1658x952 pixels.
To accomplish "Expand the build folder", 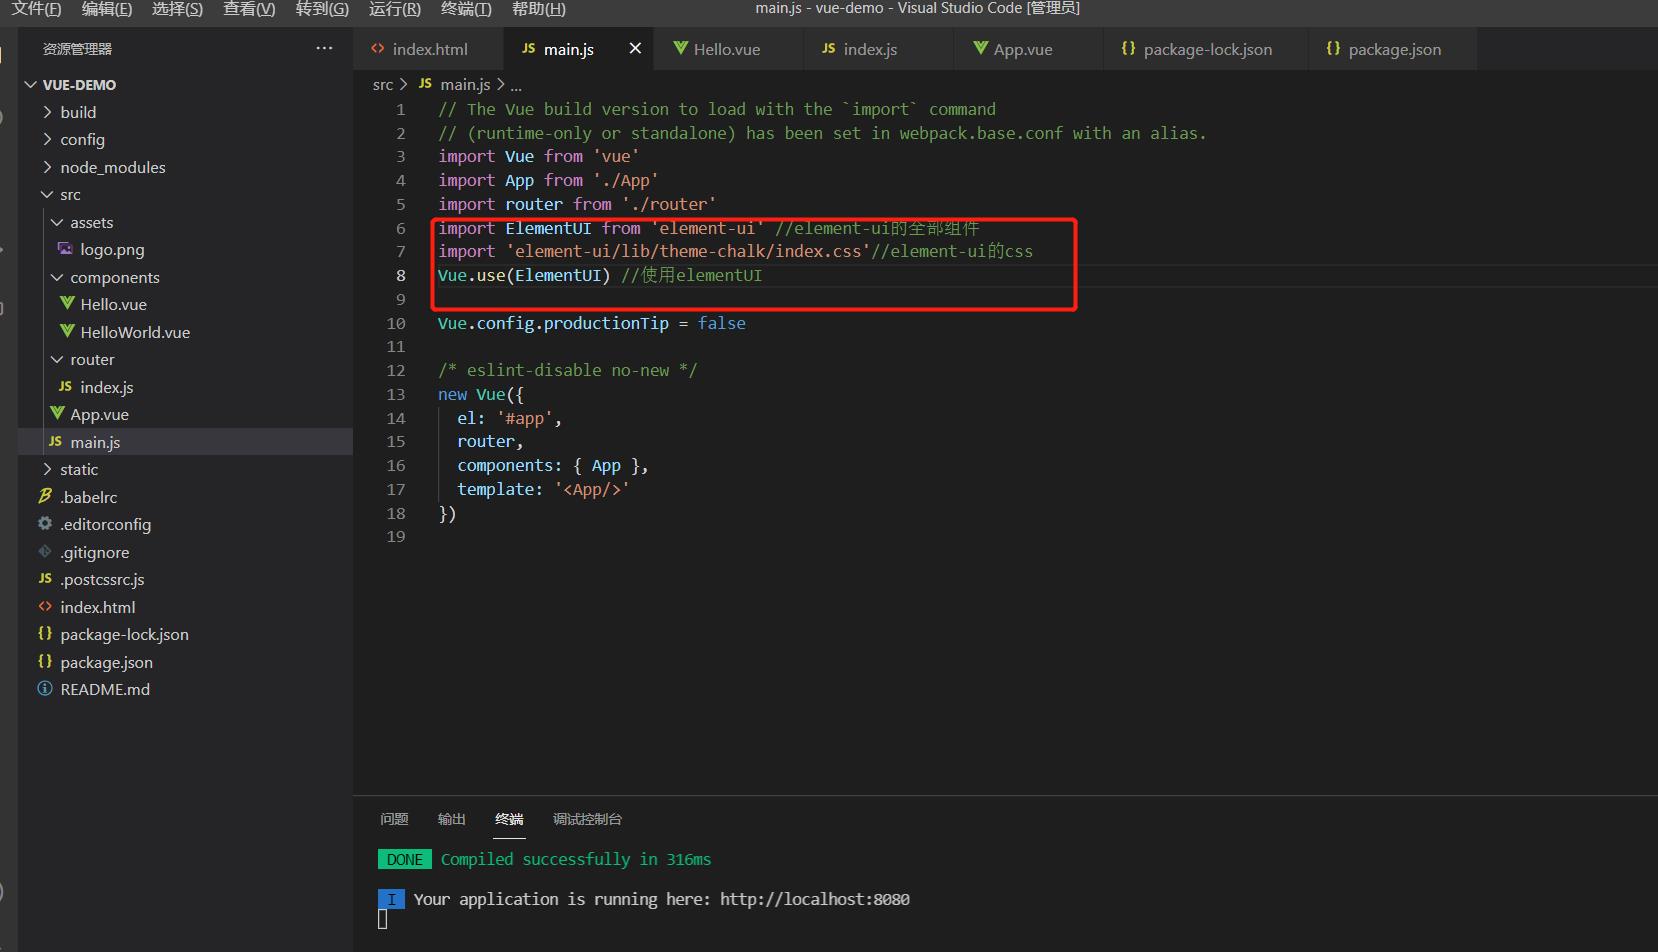I will (47, 111).
